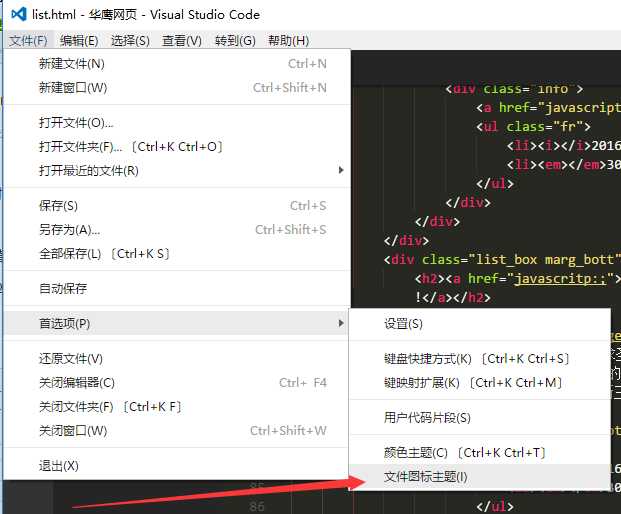Image resolution: width=621 pixels, height=514 pixels.
Task: Click 另存为(A)... menu entry
Action: click(177, 230)
